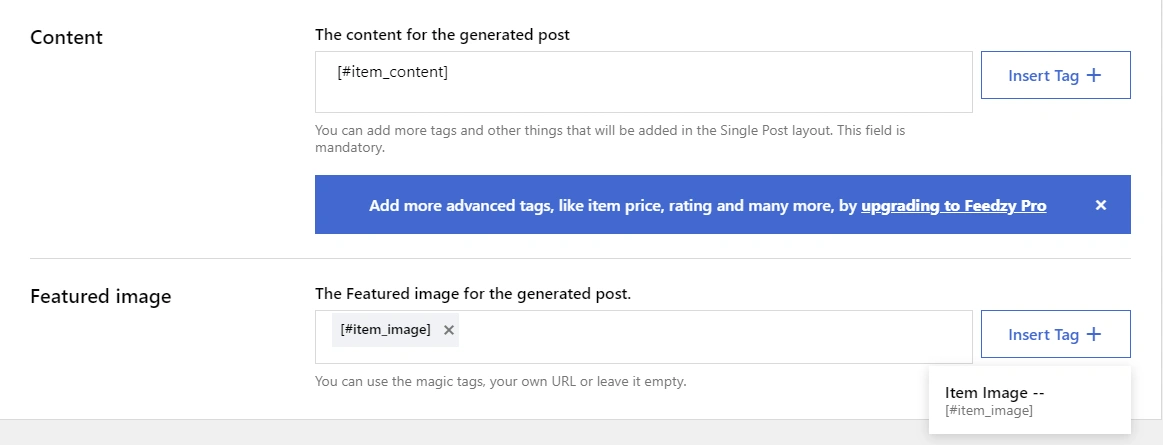
Task: Open the "upgrading to Feedzy Pro" link
Action: 953,206
